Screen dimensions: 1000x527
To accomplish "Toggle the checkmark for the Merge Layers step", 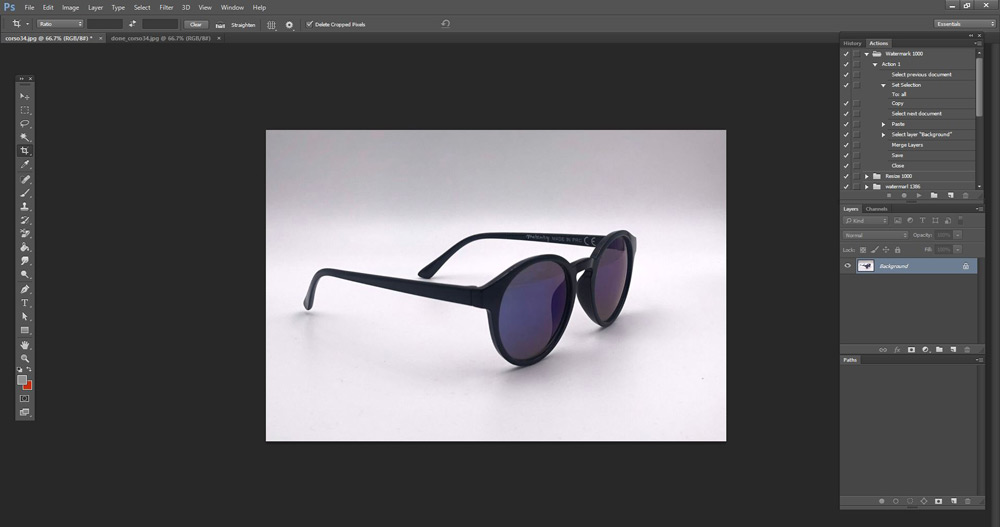I will 846,145.
